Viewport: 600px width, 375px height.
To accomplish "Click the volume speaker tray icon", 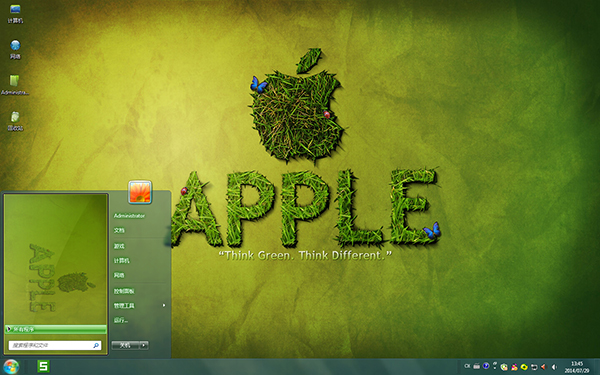I will click(554, 367).
